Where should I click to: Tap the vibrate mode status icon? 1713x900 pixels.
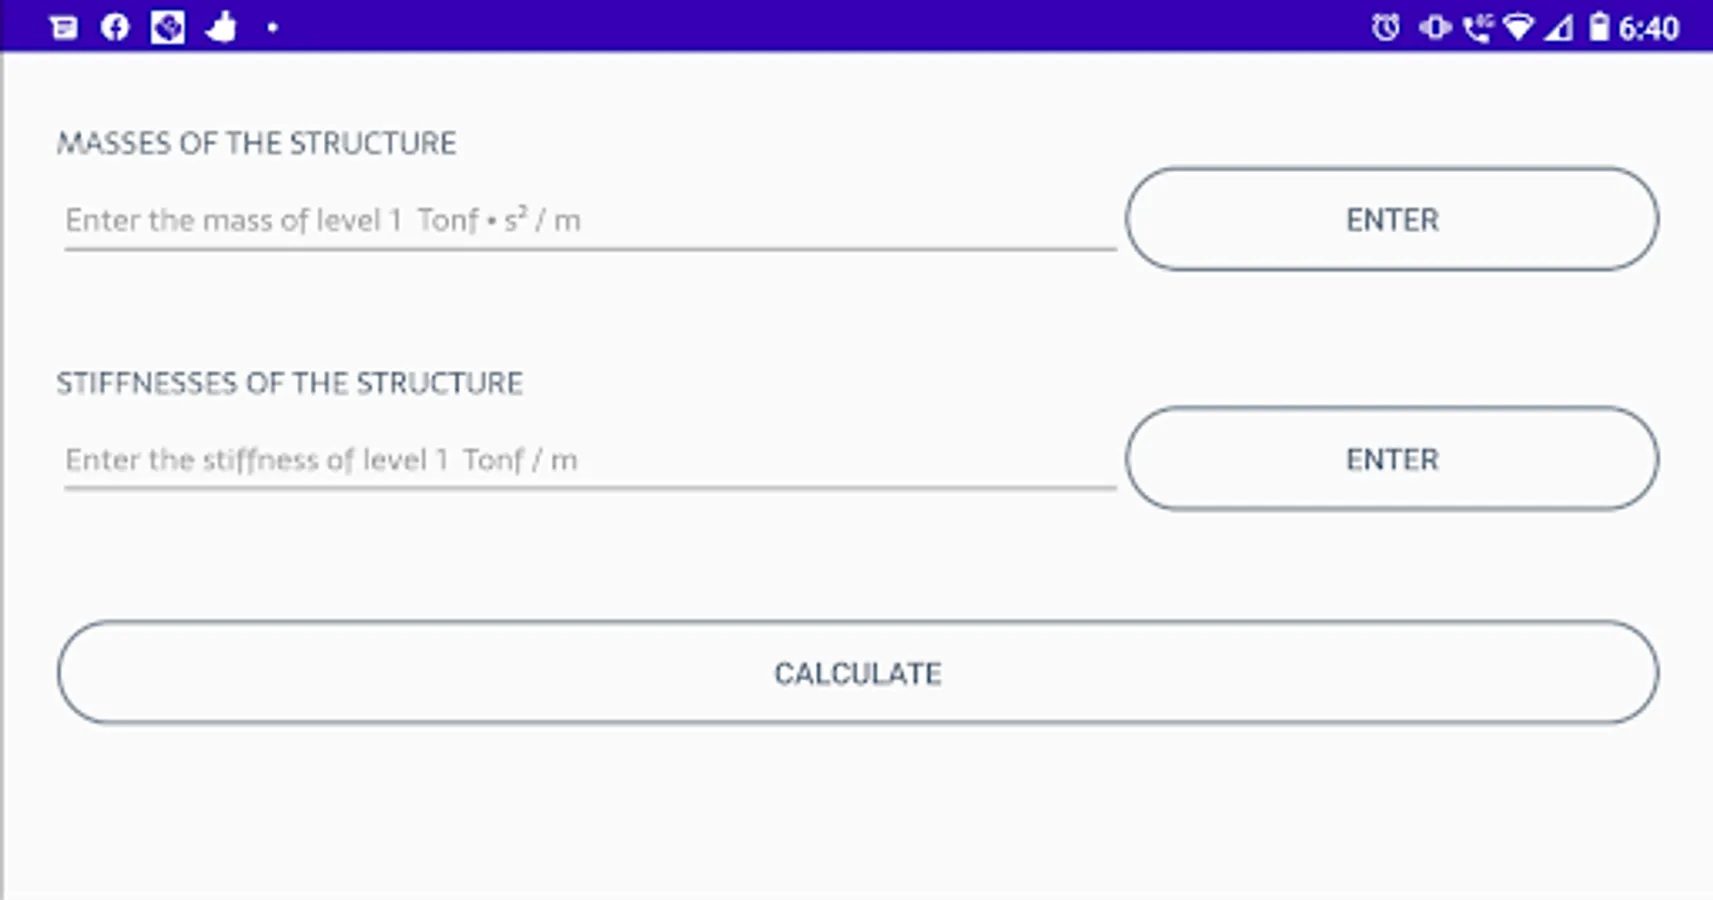[1435, 27]
